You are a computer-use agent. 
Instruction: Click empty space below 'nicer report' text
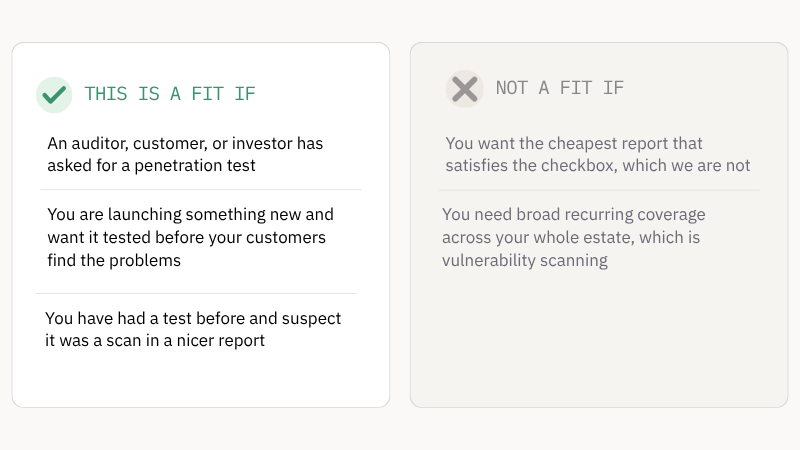[201, 379]
